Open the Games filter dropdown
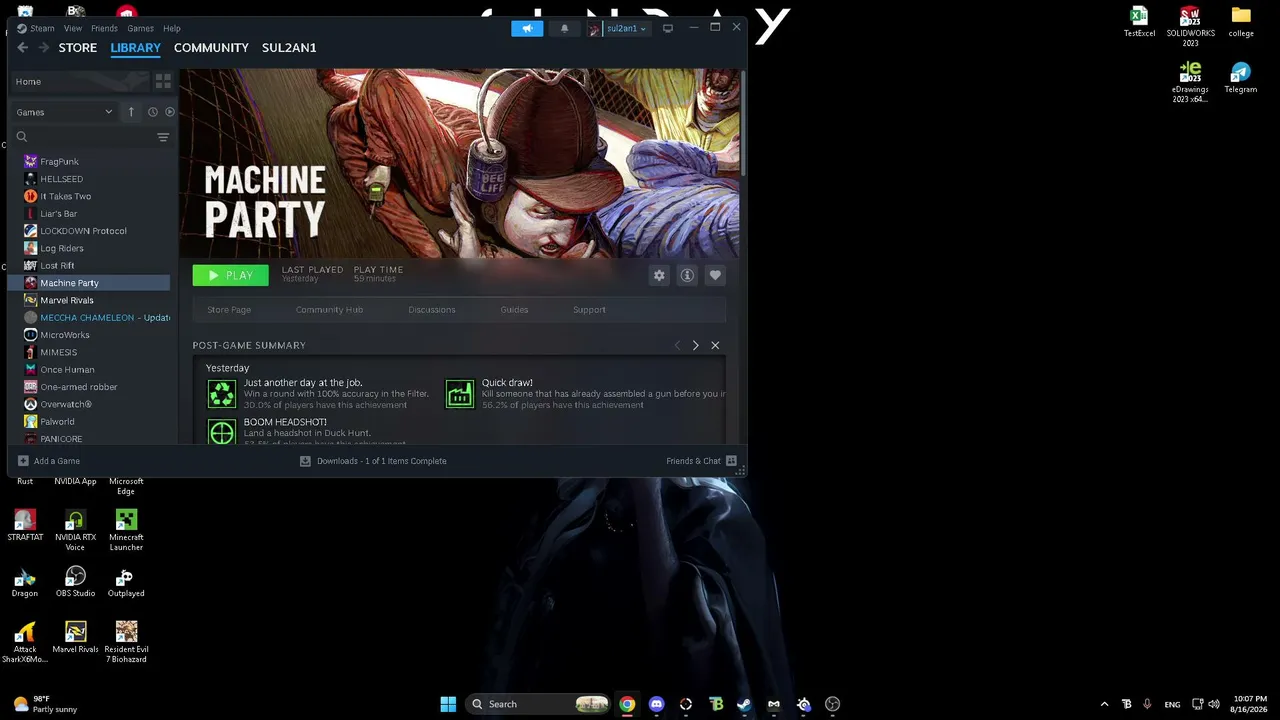Image resolution: width=1280 pixels, height=720 pixels. pos(65,112)
